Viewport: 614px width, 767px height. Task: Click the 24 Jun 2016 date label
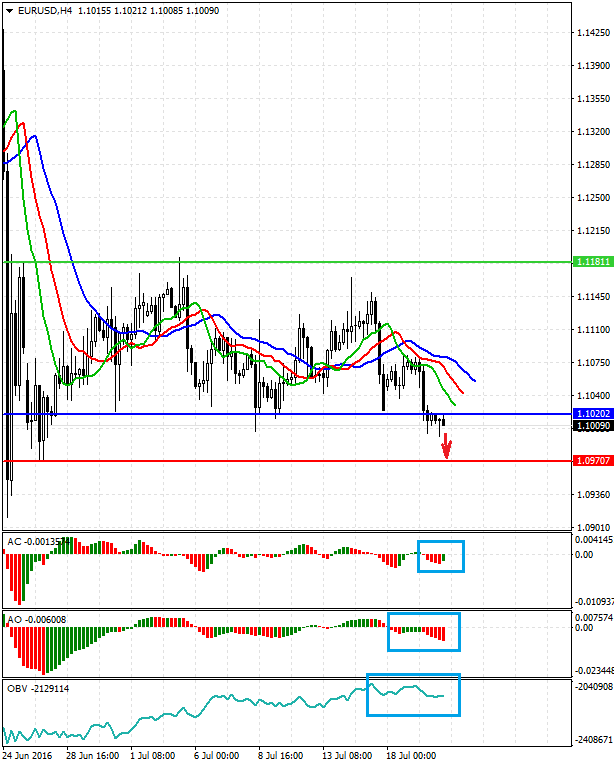click(28, 757)
